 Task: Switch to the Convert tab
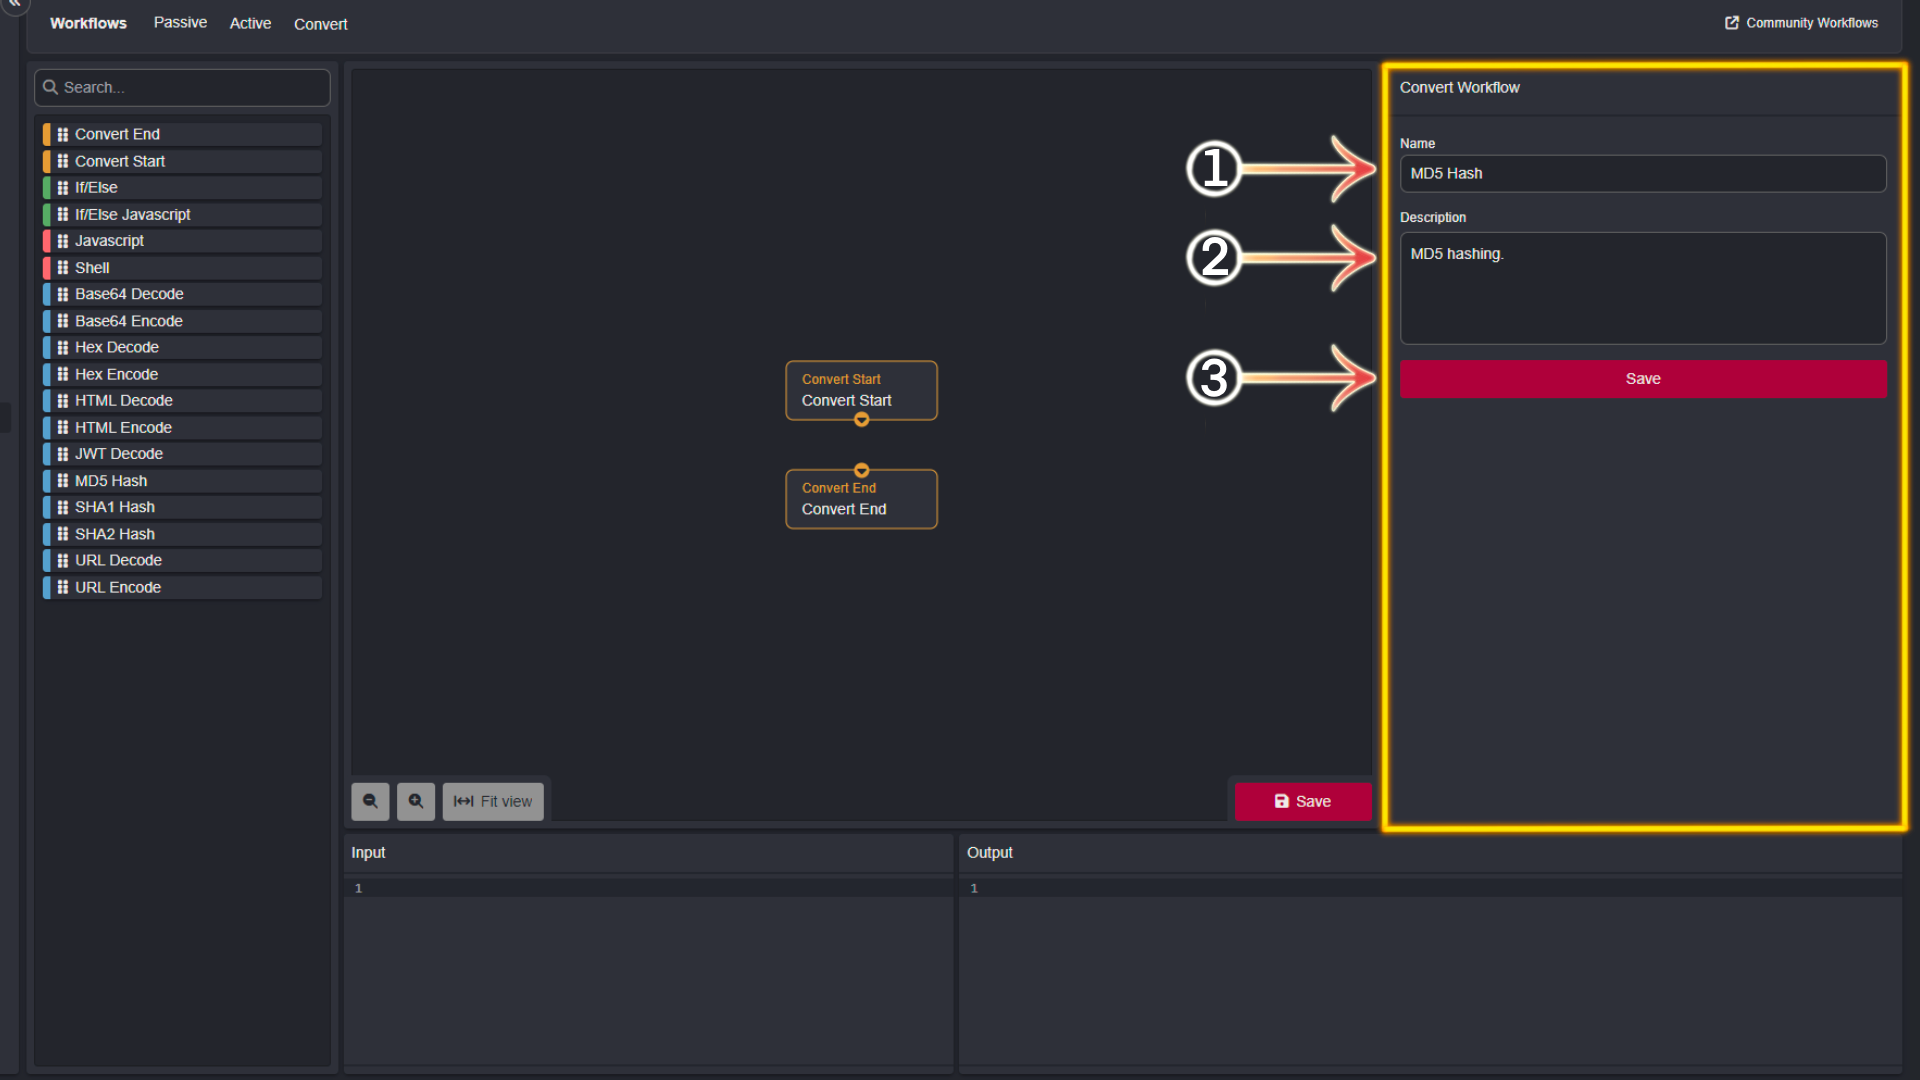click(x=320, y=24)
